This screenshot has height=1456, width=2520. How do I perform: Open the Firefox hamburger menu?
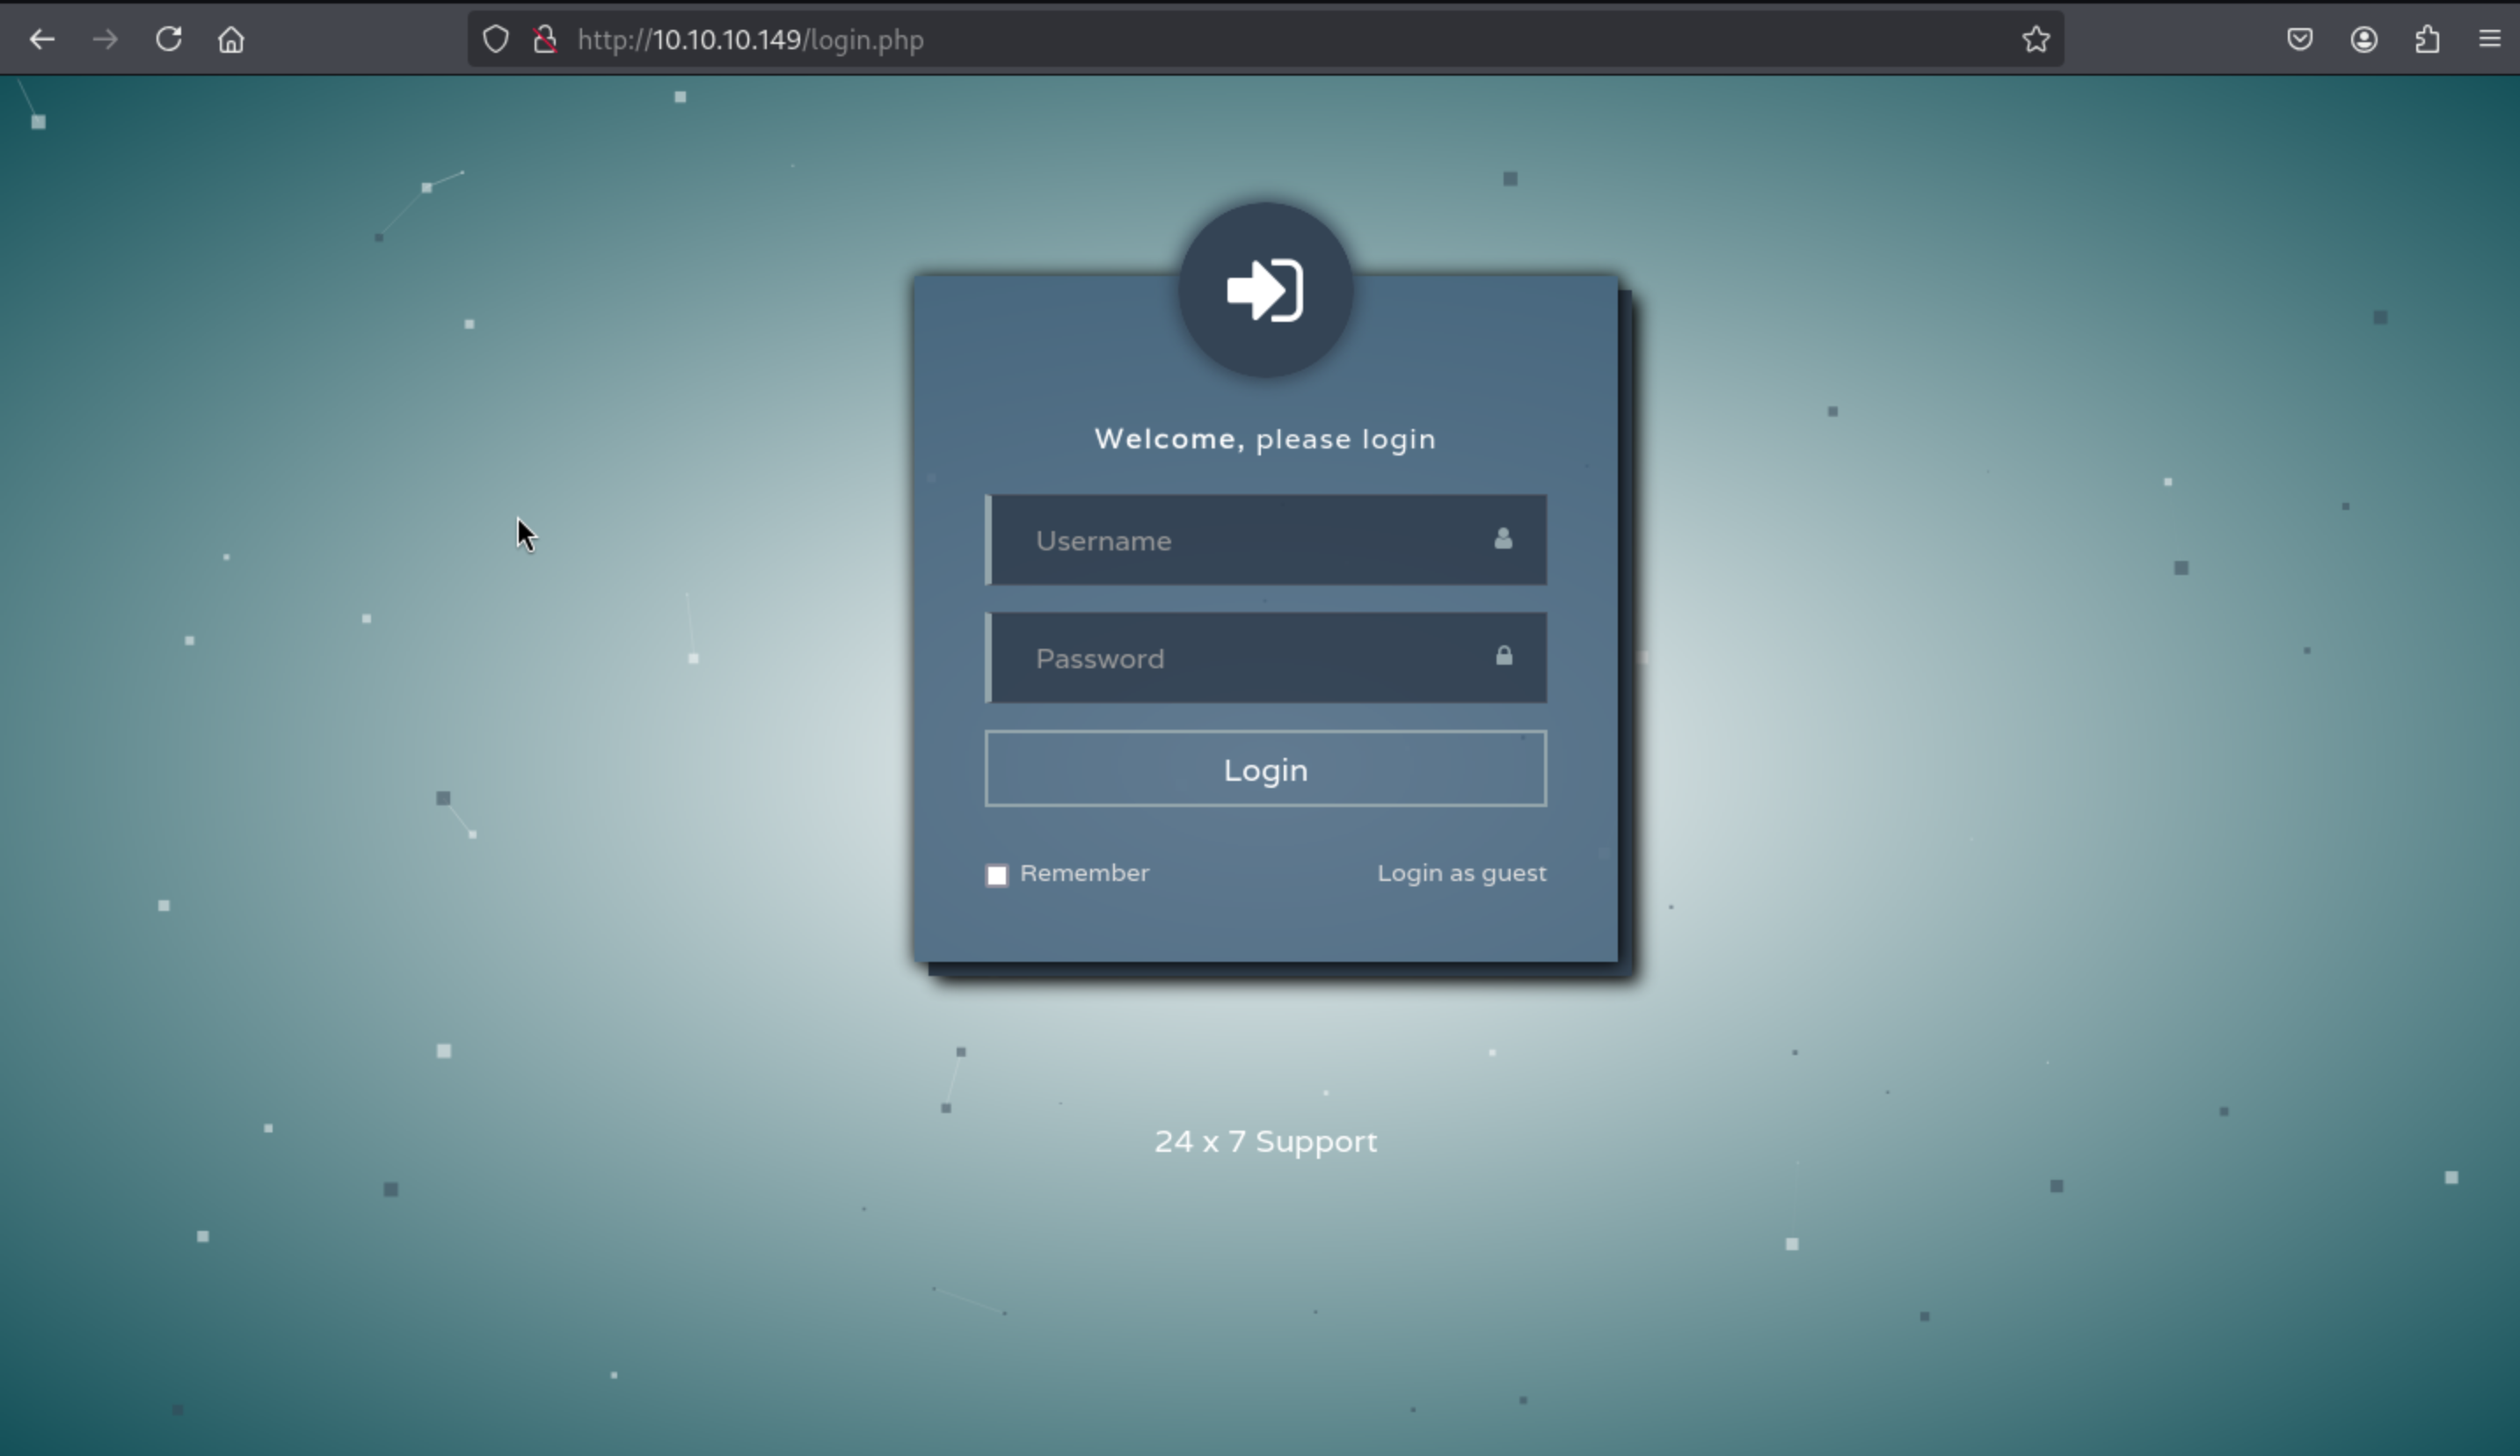2490,40
